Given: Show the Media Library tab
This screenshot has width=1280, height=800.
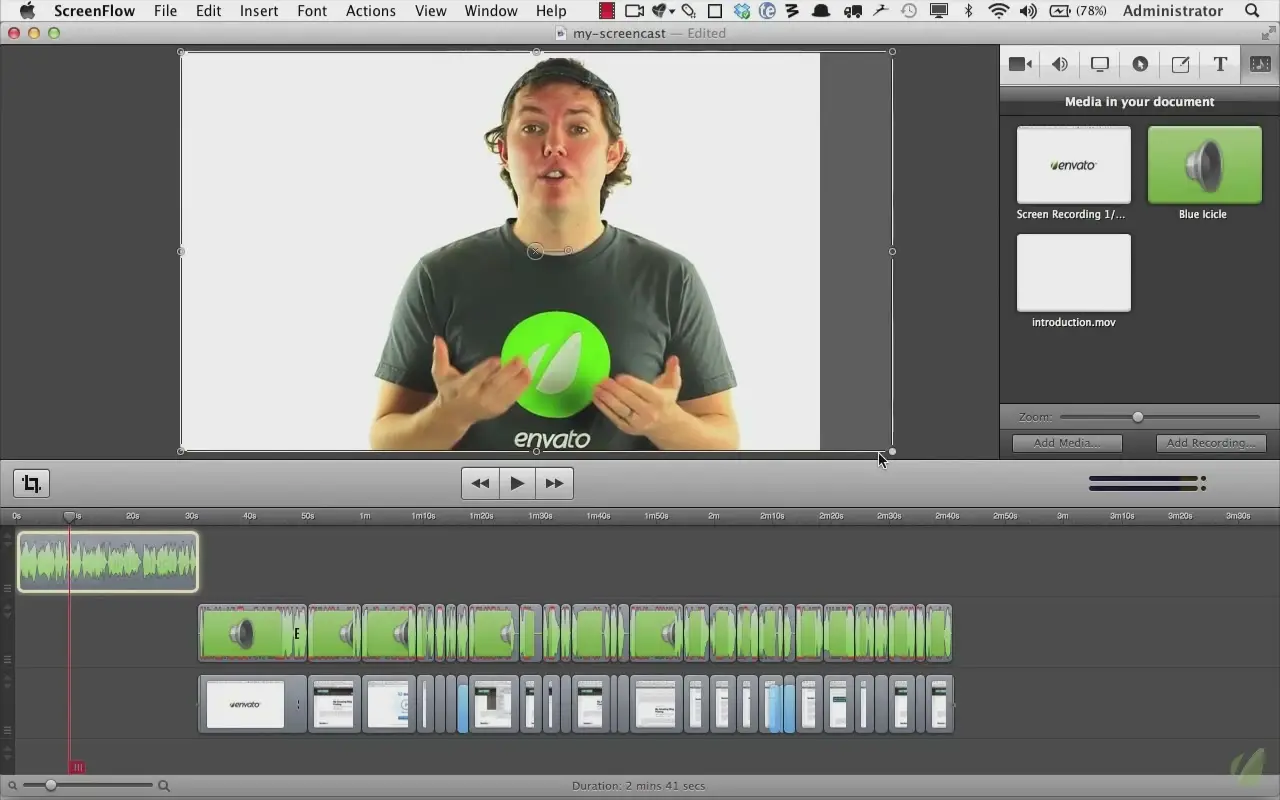Looking at the screenshot, I should click(1260, 64).
